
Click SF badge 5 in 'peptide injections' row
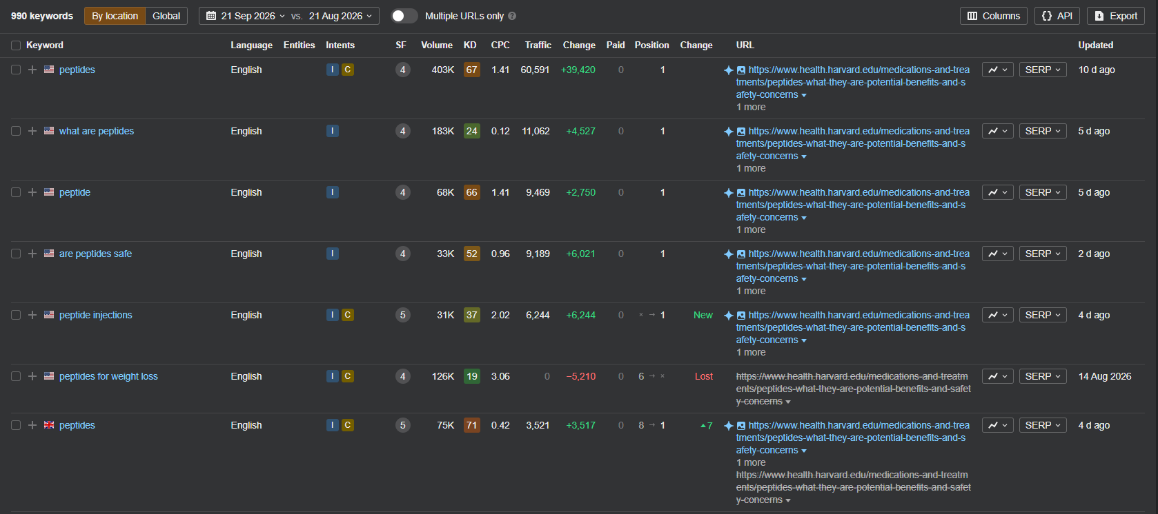[402, 315]
